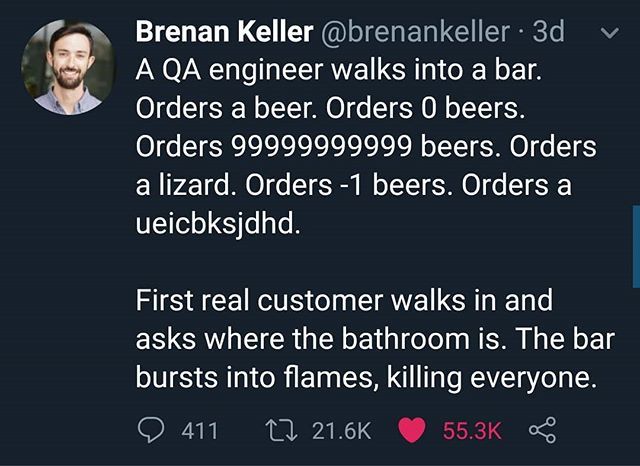Retweet this post using the retweet icon
The width and height of the screenshot is (640, 466).
[281, 431]
